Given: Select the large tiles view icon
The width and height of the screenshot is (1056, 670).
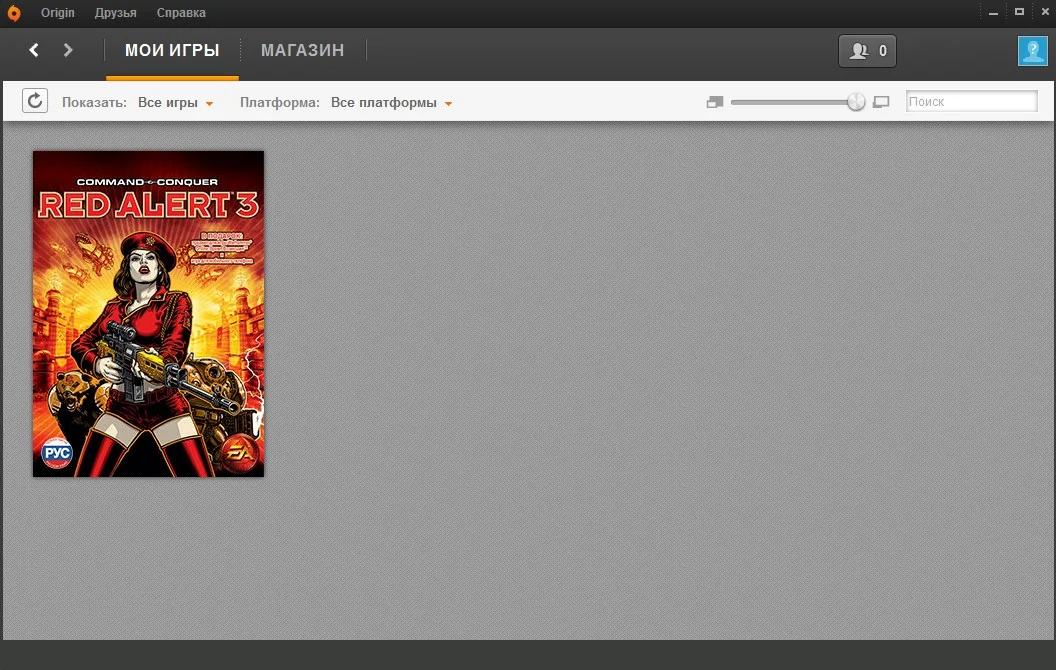Looking at the screenshot, I should 881,102.
